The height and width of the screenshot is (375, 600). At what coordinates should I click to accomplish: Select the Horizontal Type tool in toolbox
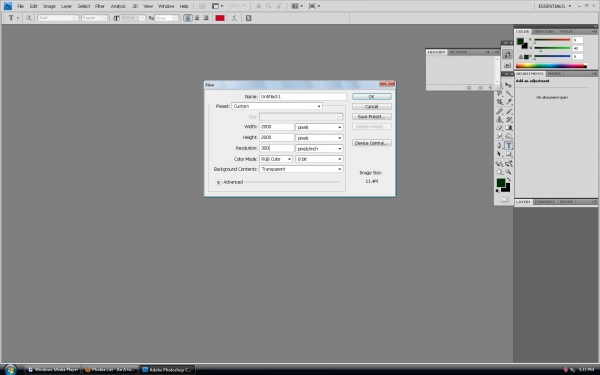(509, 145)
